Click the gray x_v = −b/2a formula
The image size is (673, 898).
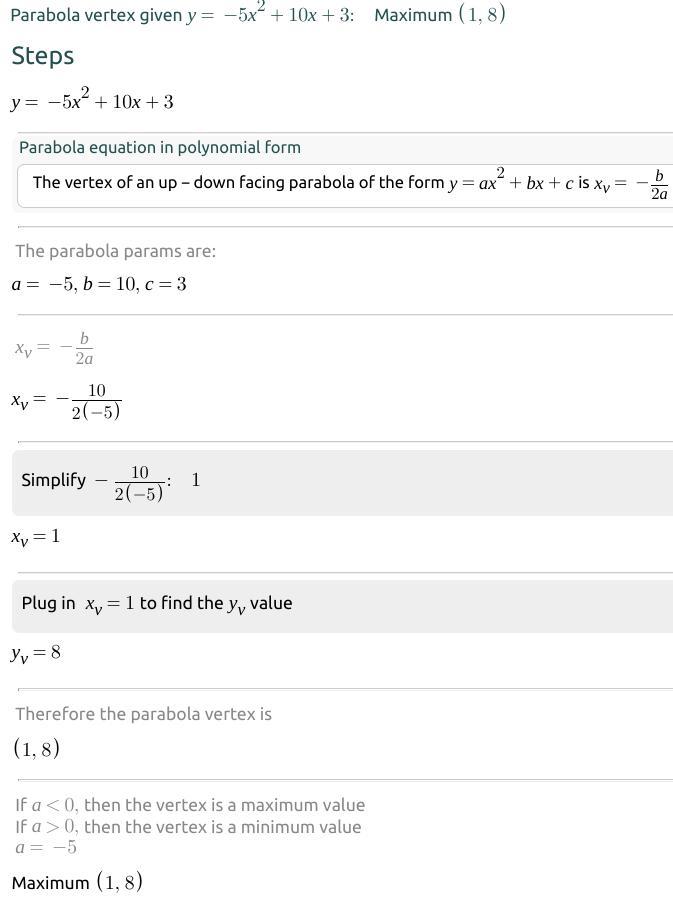pyautogui.click(x=55, y=348)
